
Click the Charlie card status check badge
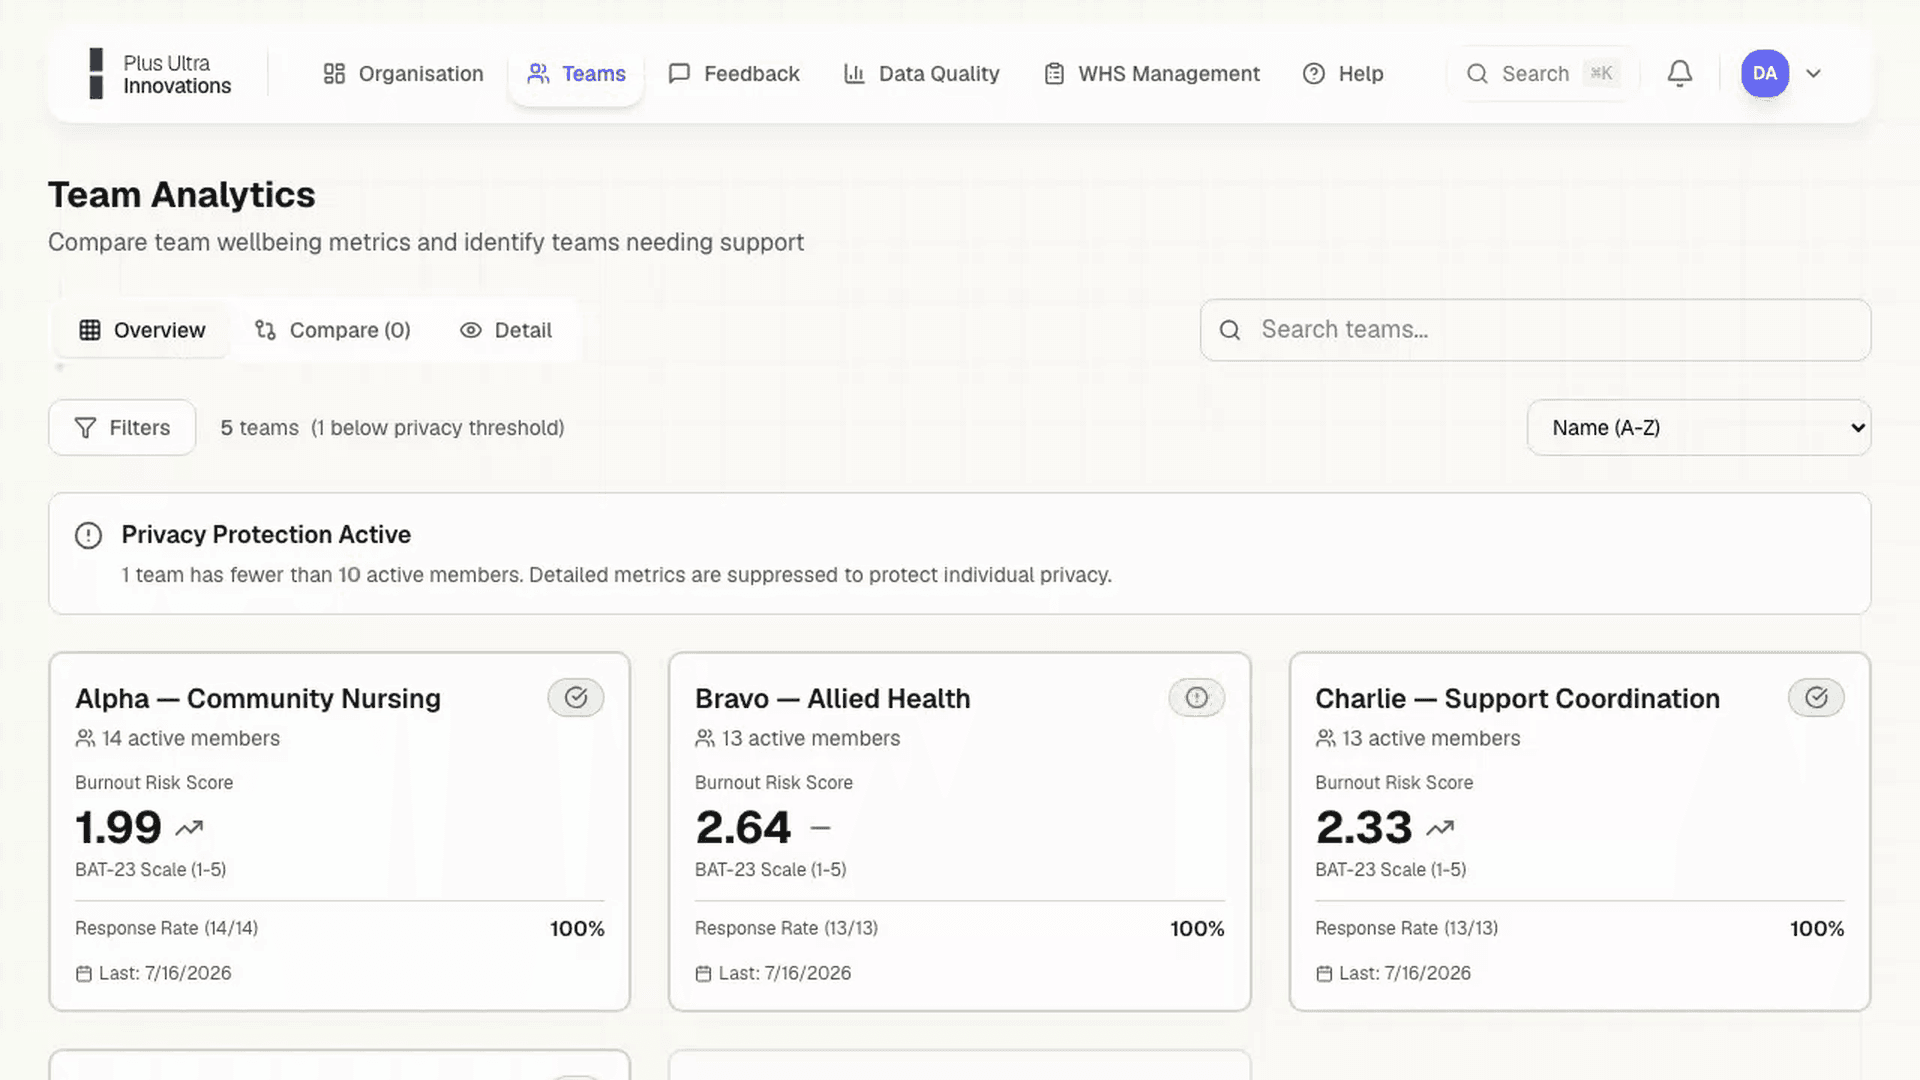pyautogui.click(x=1816, y=698)
